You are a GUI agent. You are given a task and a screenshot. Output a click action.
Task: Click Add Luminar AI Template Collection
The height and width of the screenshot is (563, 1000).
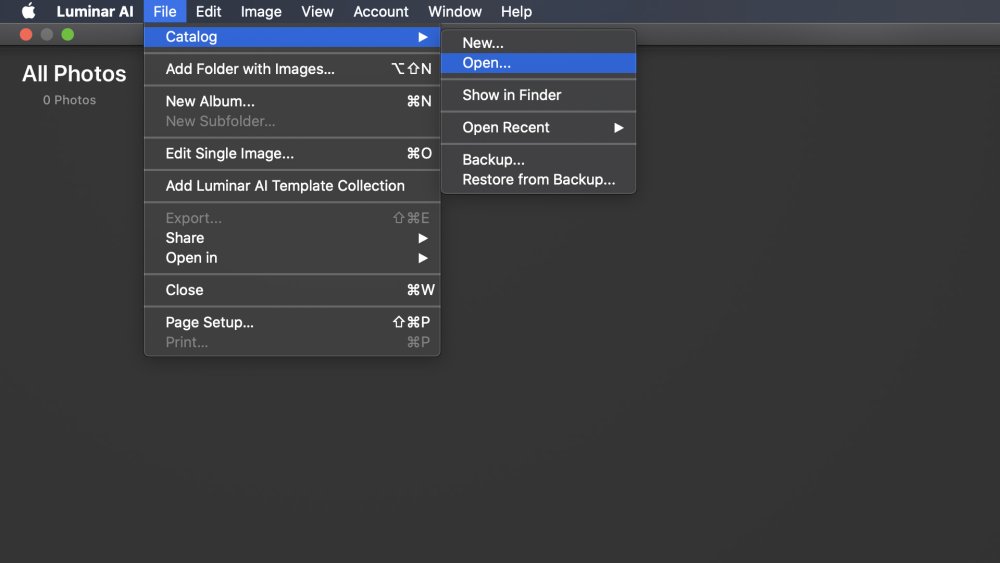click(292, 186)
